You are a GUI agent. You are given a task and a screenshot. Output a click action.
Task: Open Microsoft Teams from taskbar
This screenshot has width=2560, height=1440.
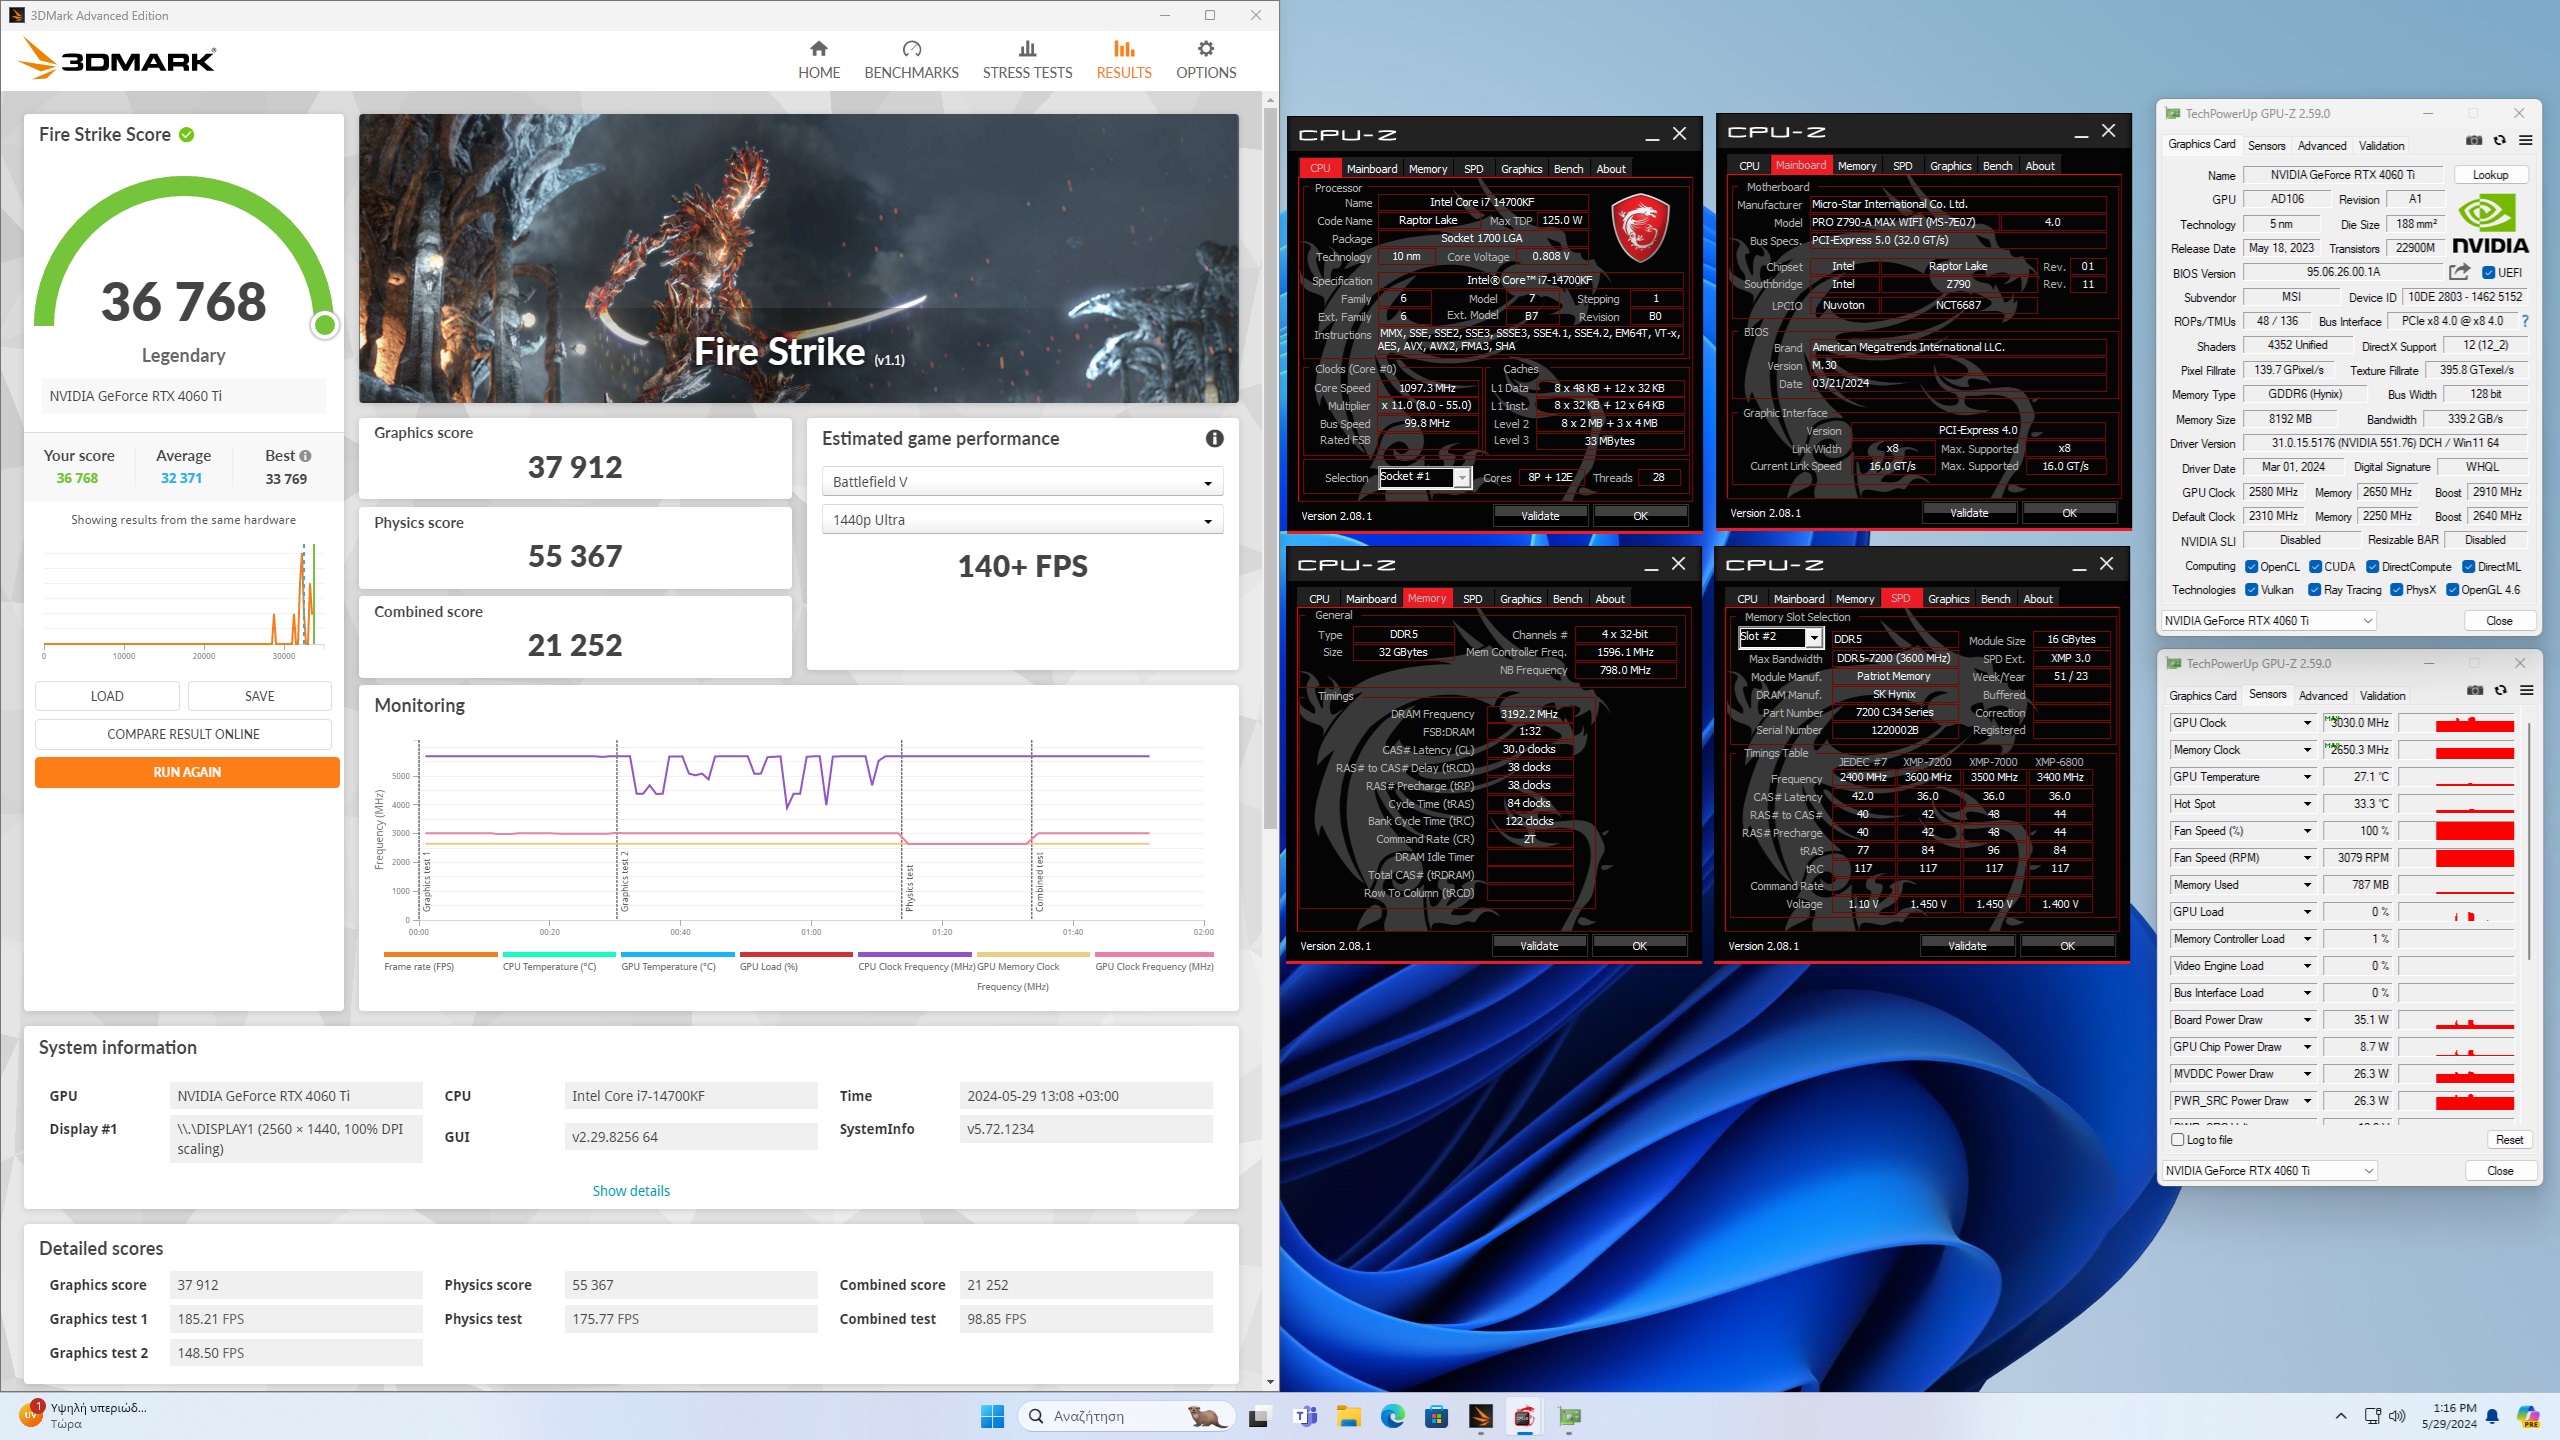(x=1304, y=1416)
